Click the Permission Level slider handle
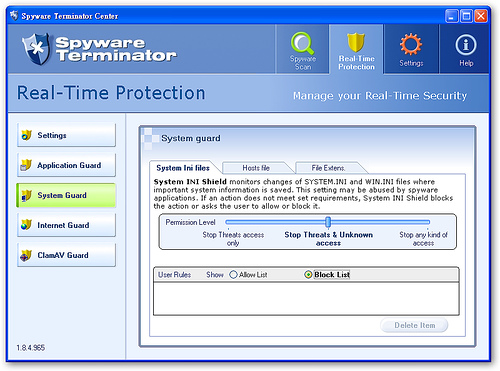 coord(328,222)
